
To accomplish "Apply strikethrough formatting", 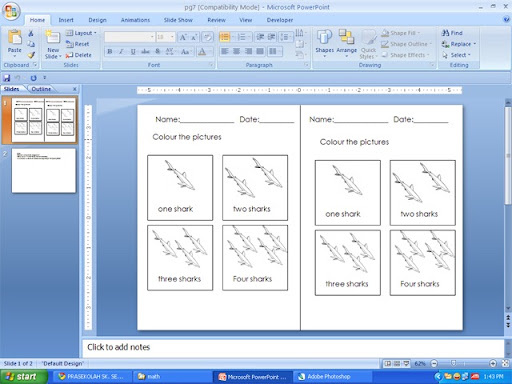I will point(145,51).
